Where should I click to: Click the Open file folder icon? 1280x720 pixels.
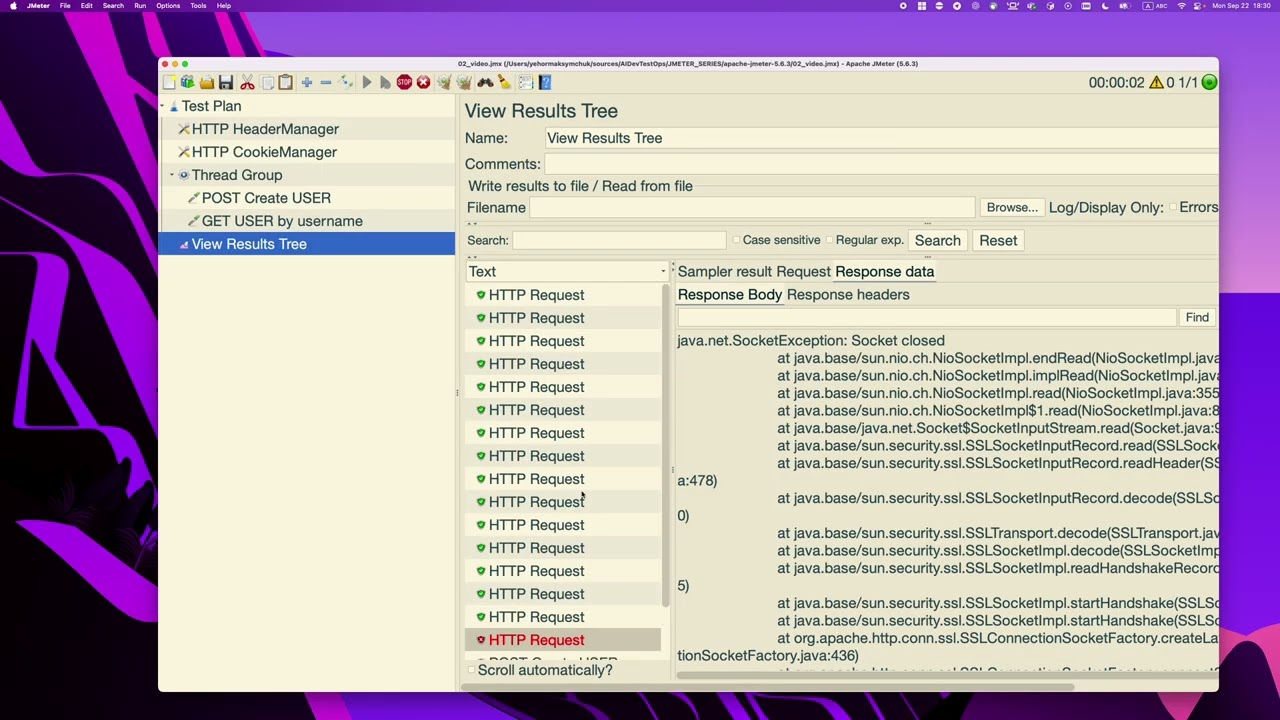coord(206,83)
